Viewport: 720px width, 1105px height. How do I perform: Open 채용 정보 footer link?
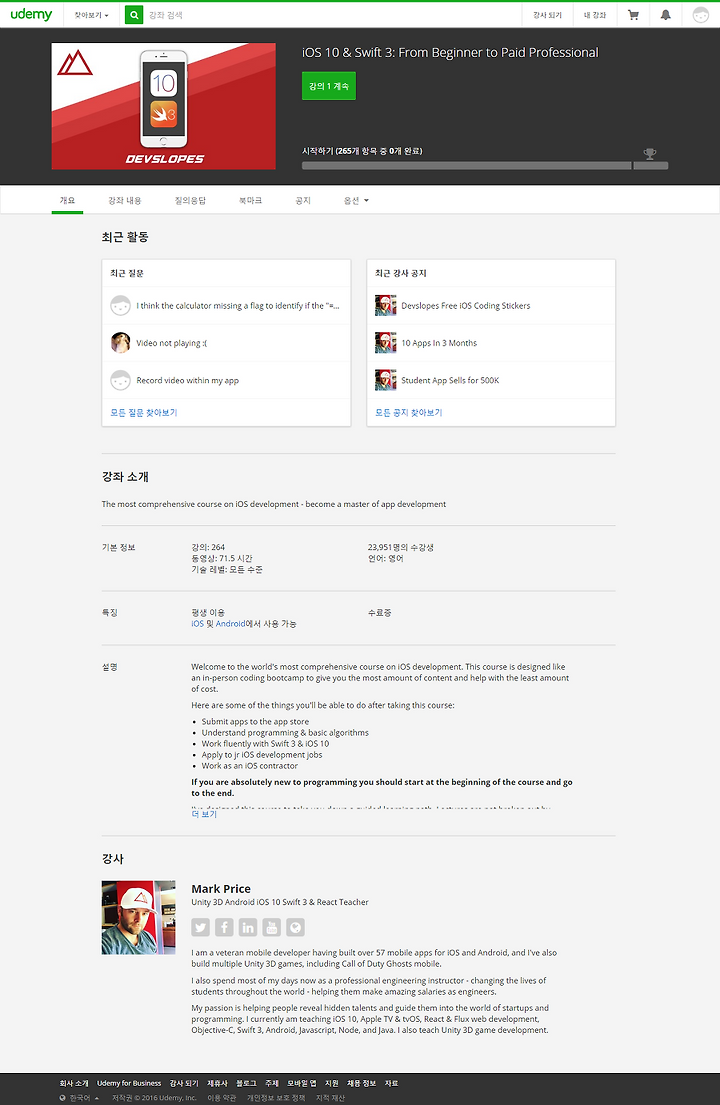tap(361, 1083)
